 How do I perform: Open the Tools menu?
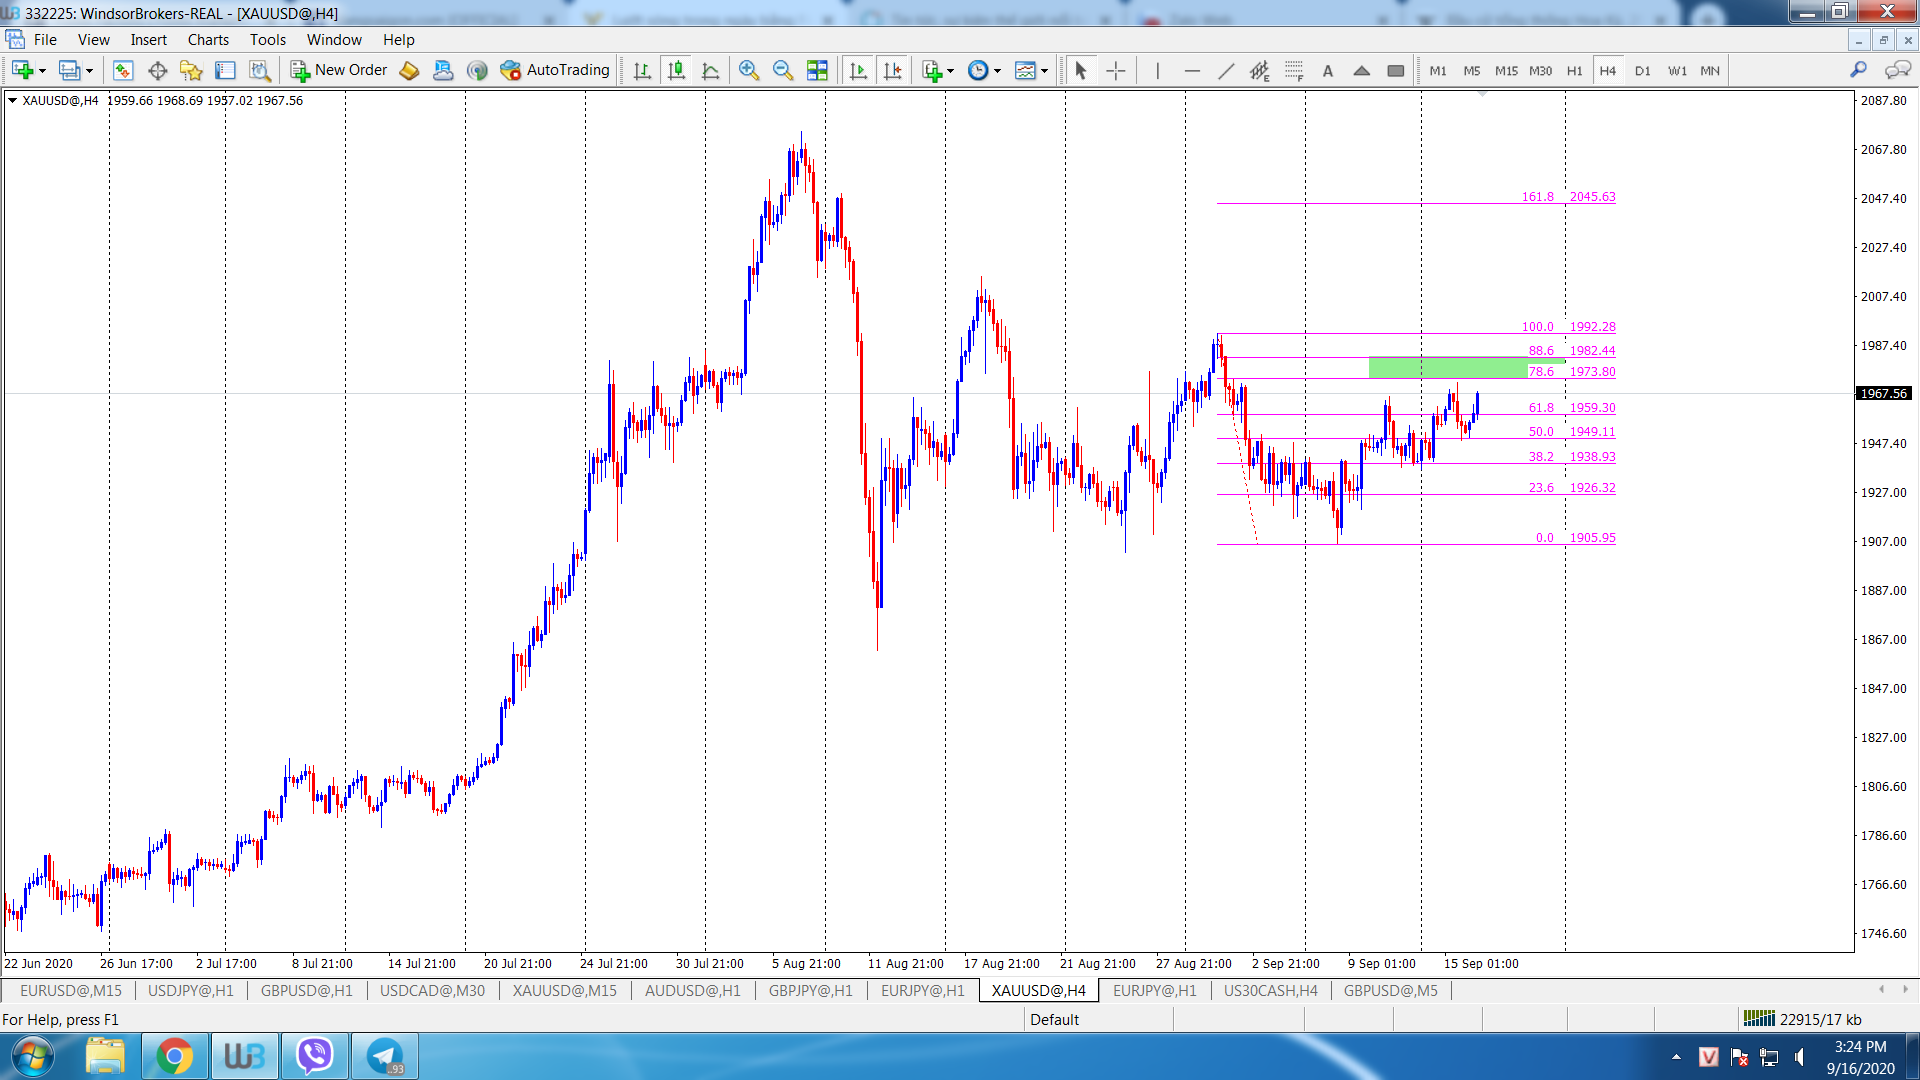tap(268, 40)
